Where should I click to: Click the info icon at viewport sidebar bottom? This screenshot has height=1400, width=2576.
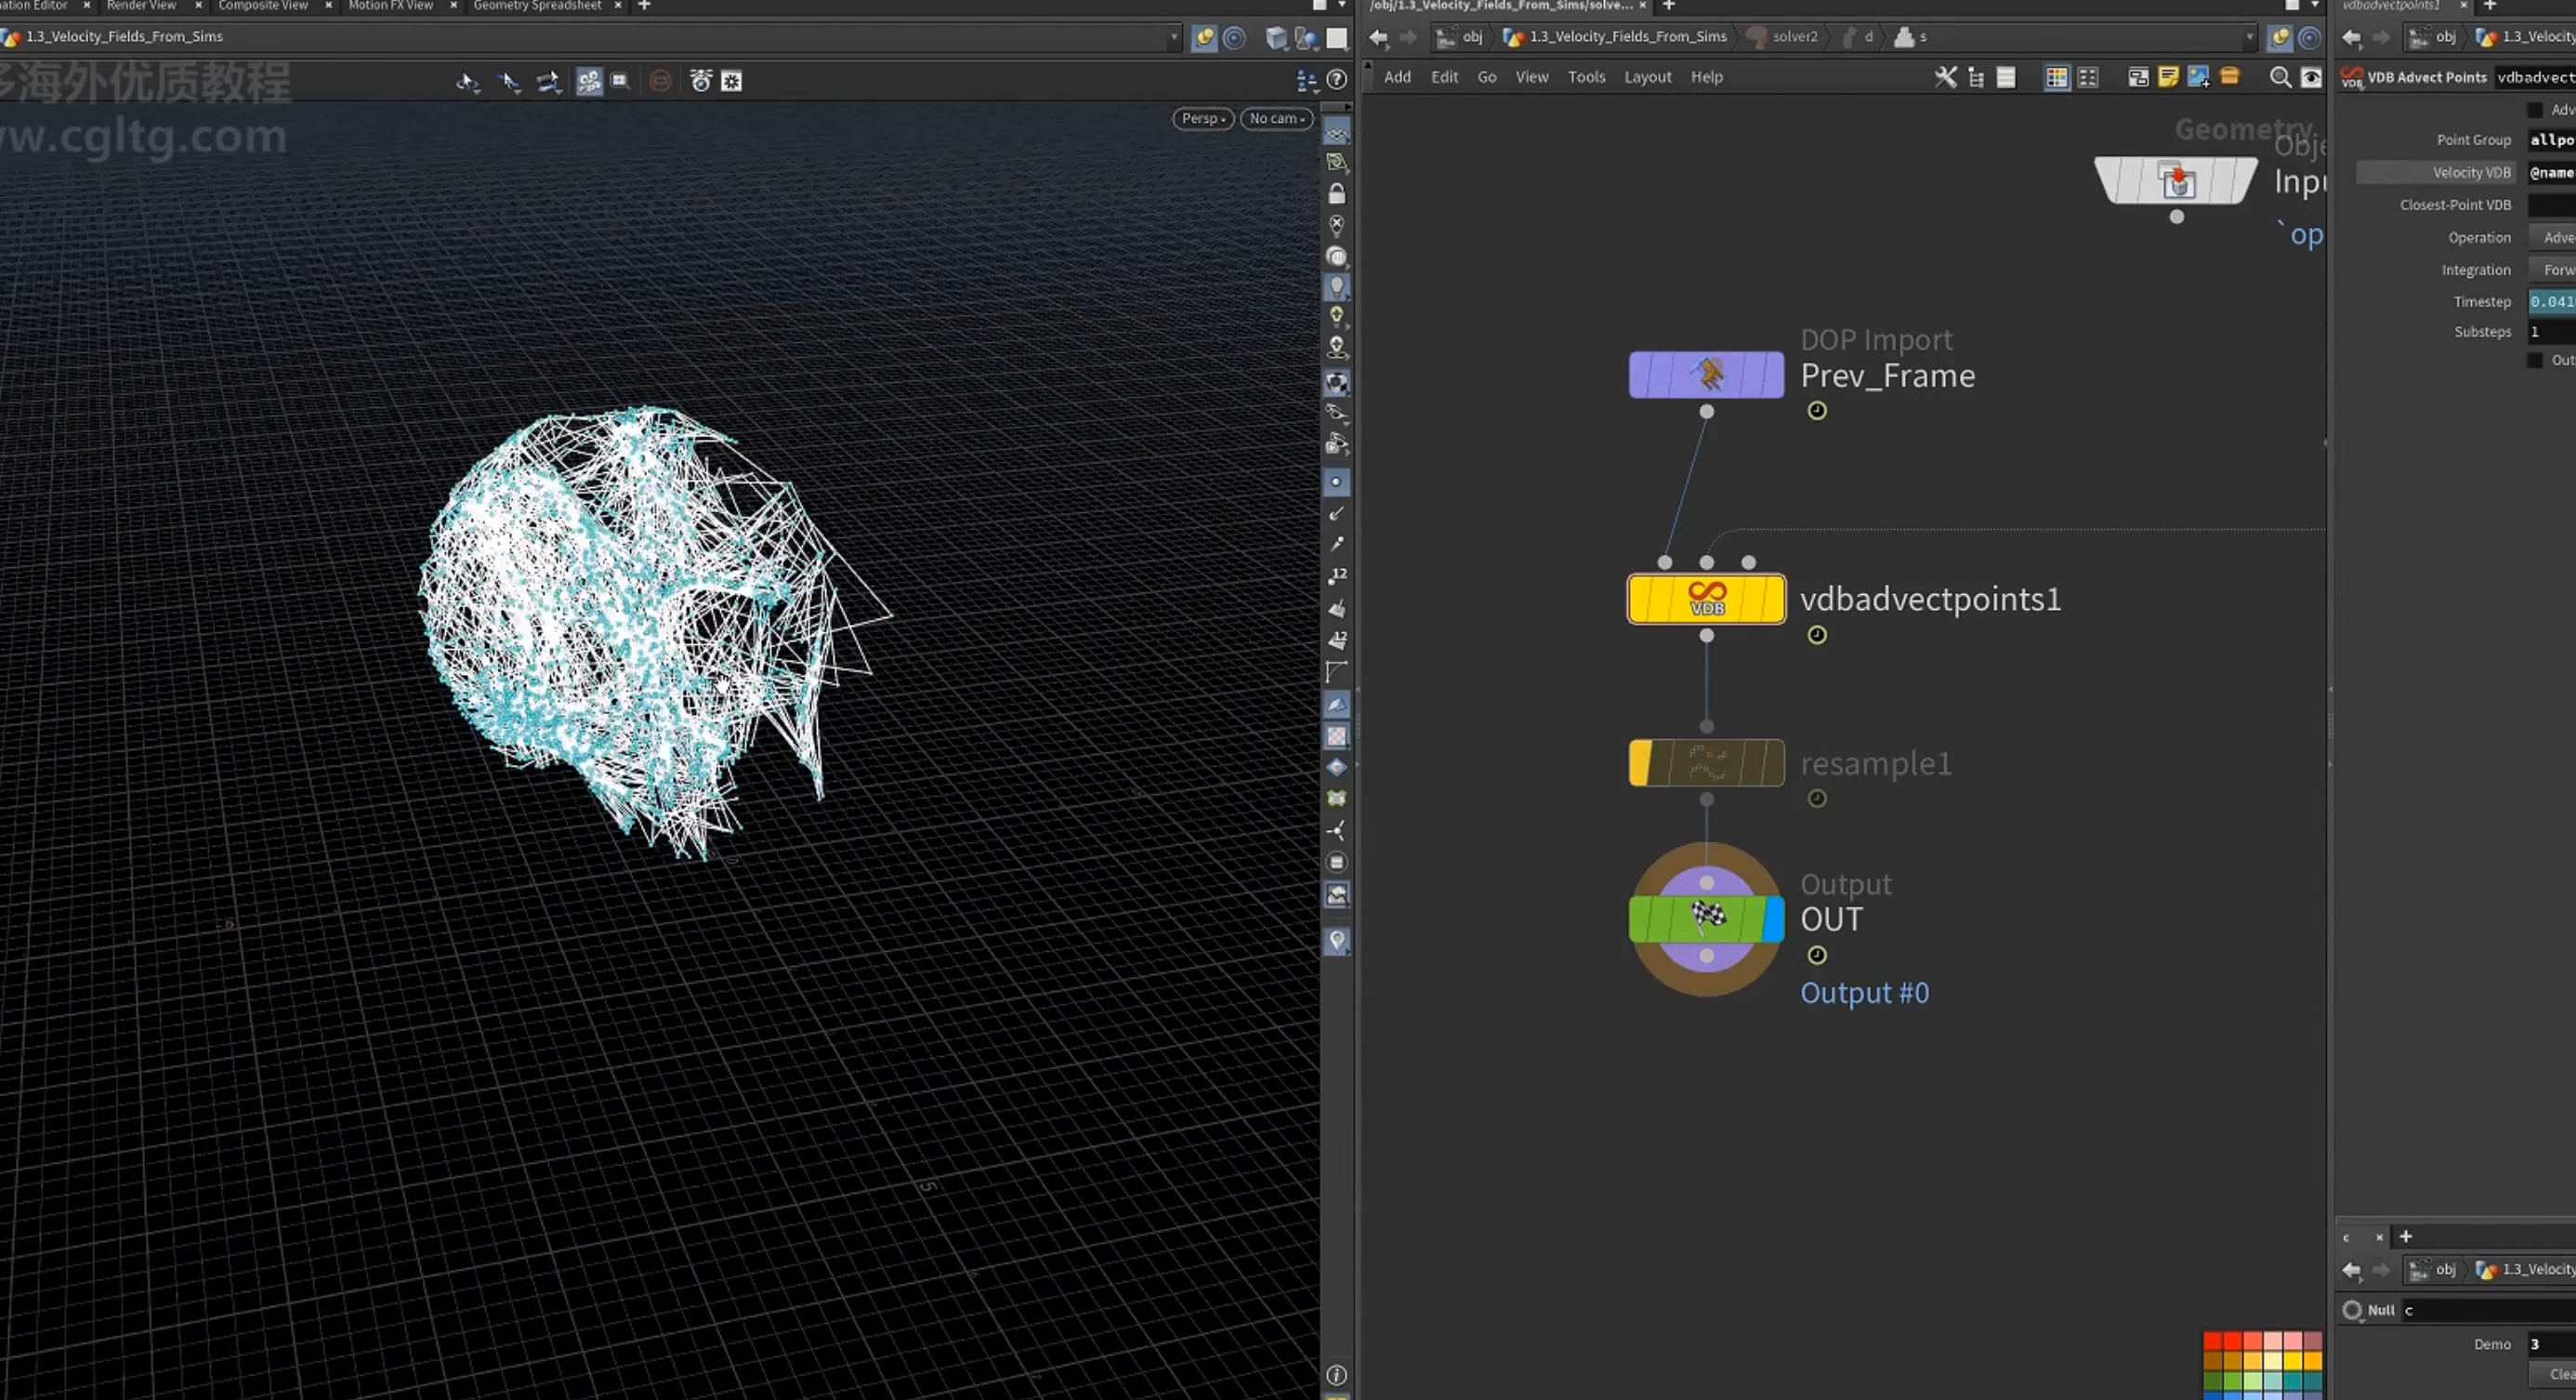pos(1337,1375)
